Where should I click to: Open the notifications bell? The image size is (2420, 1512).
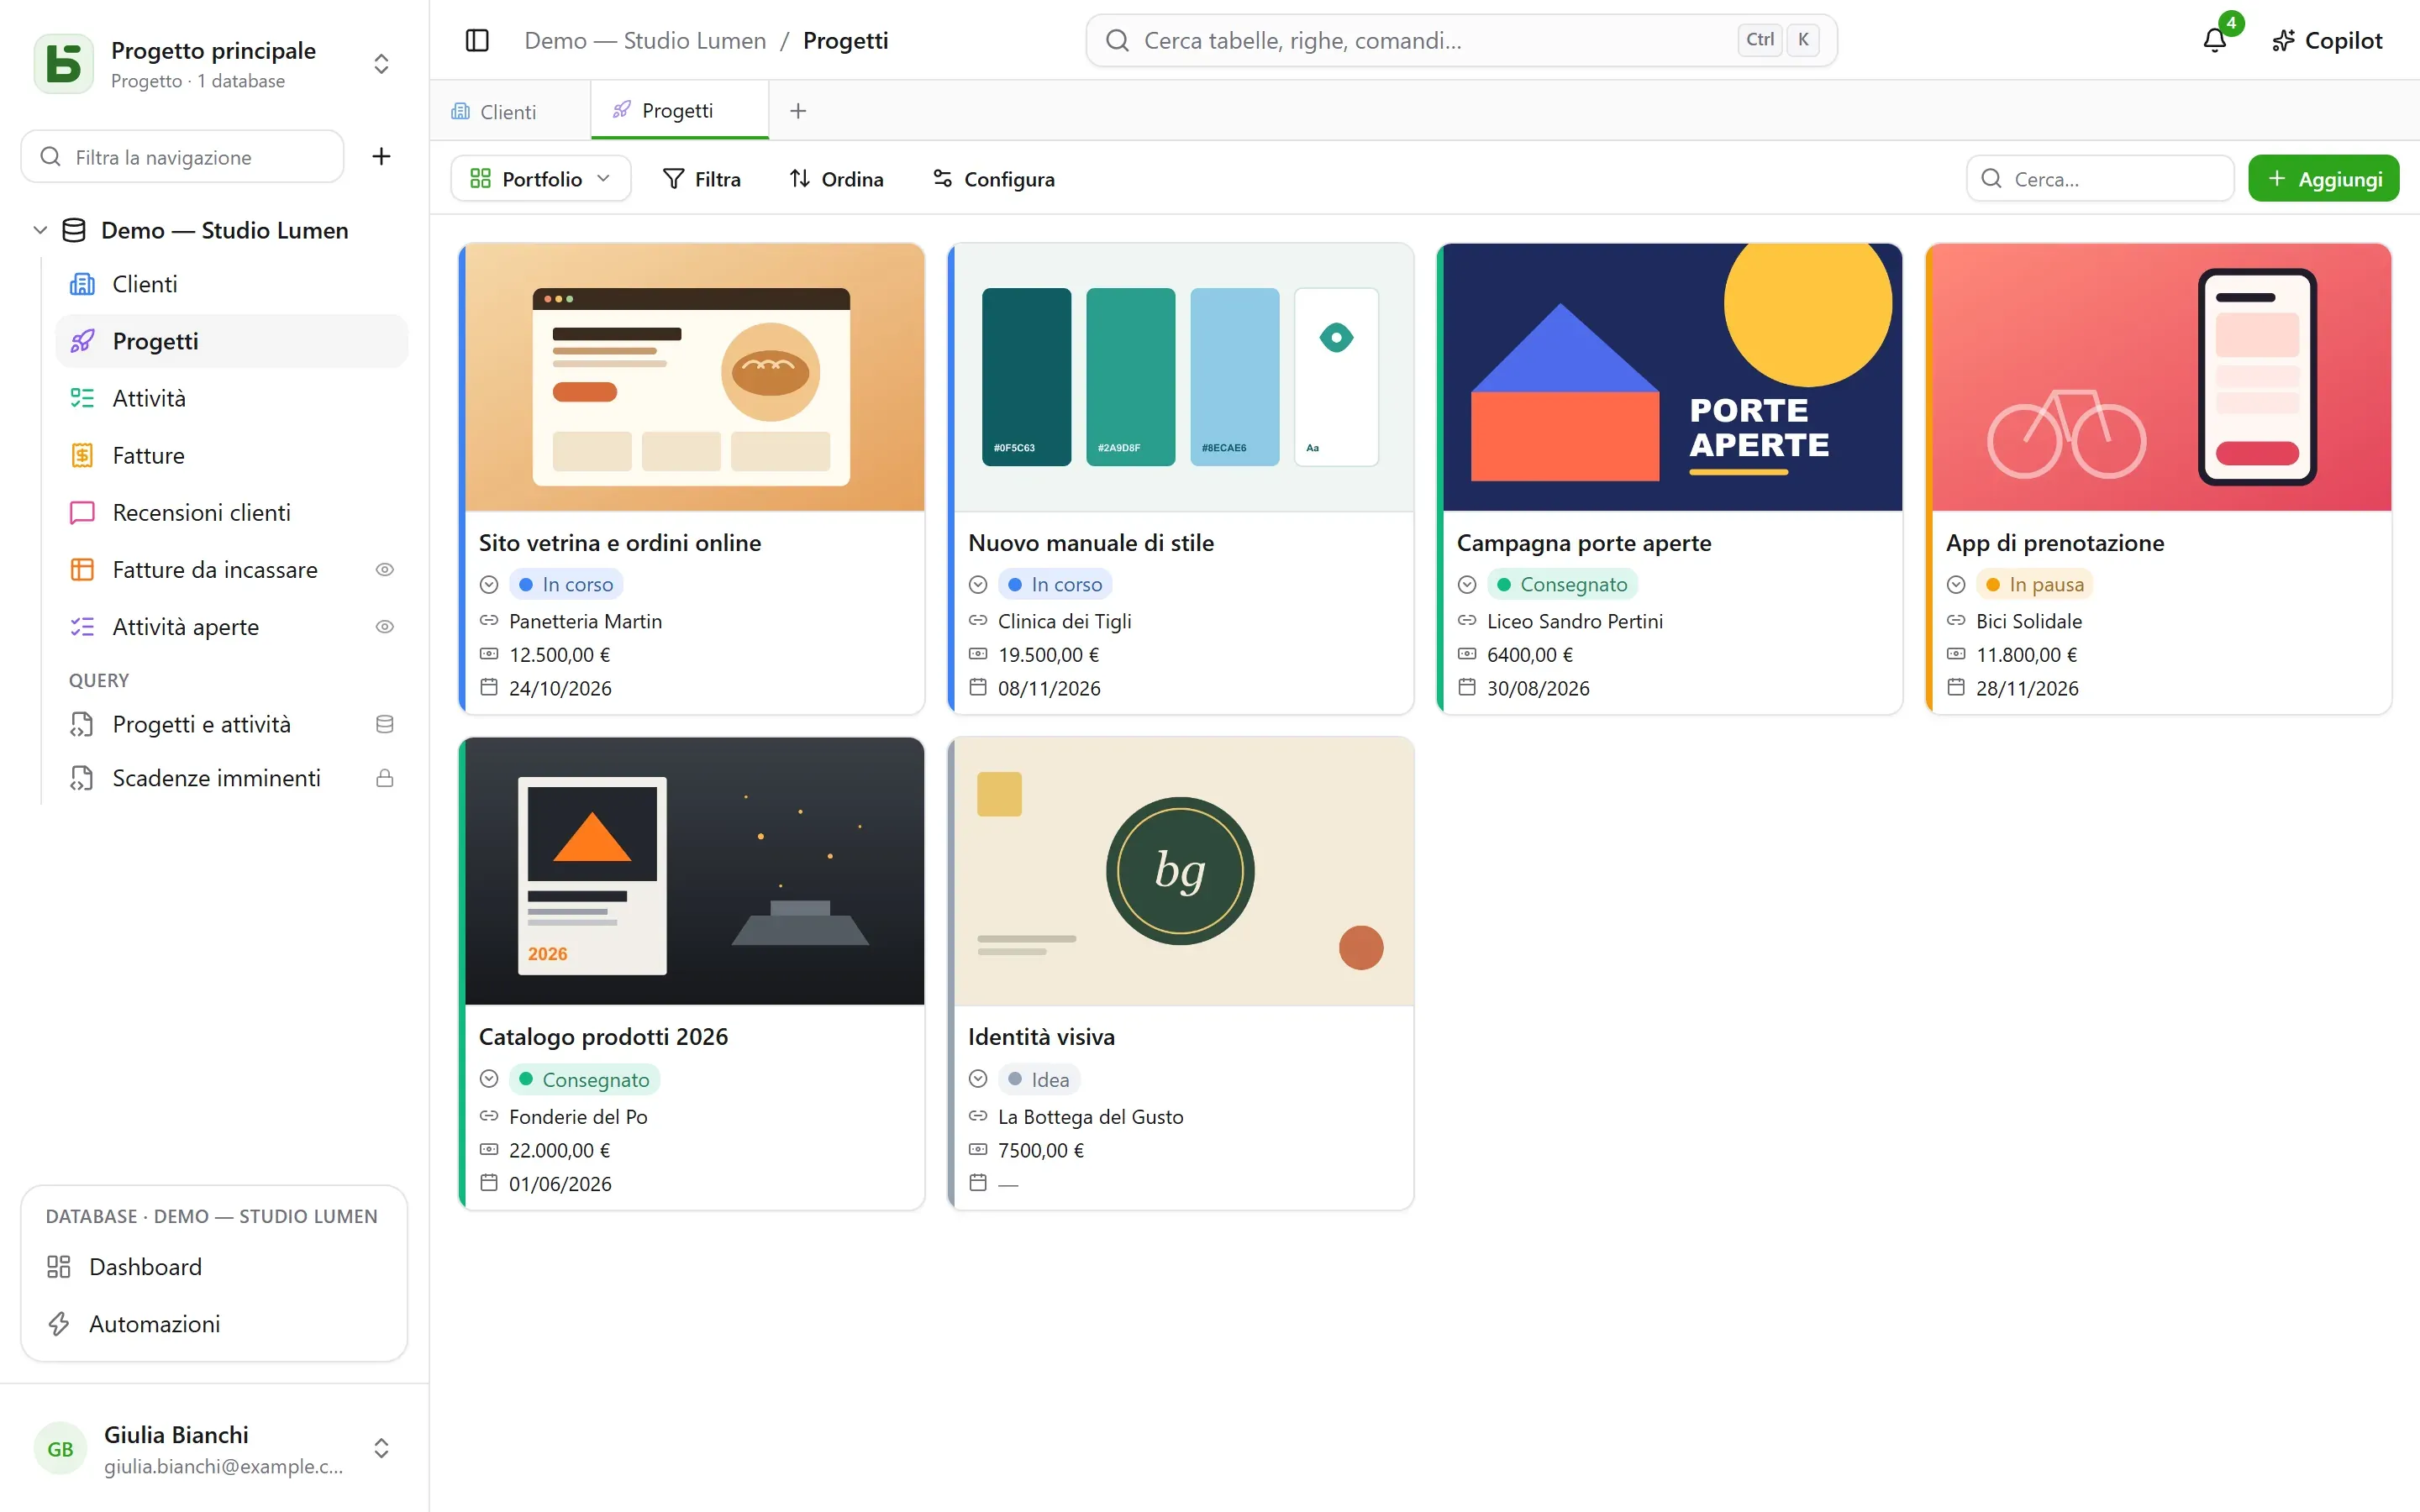click(x=2215, y=40)
